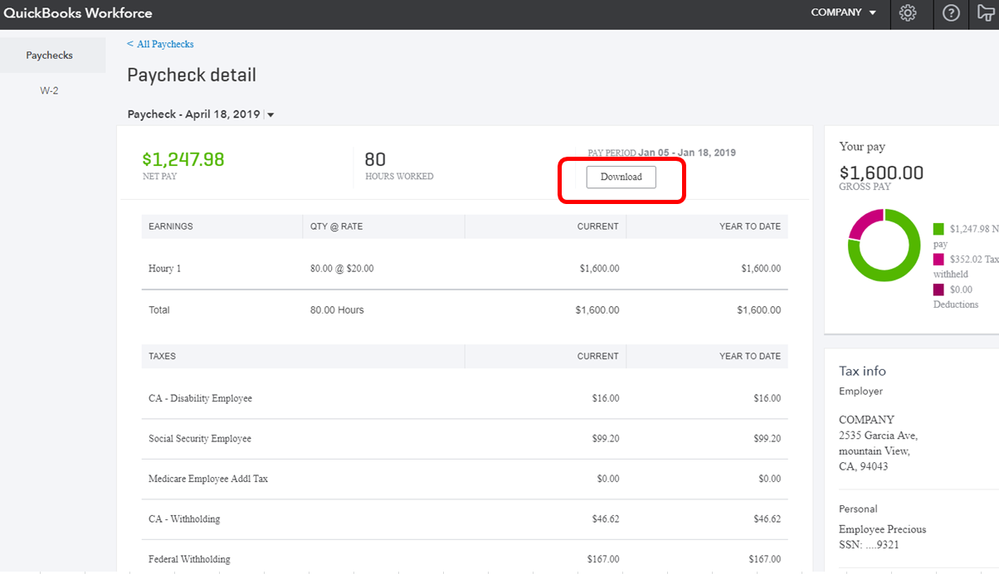Select the Paychecks sidebar tab
Image resolution: width=999 pixels, height=574 pixels.
click(x=50, y=55)
